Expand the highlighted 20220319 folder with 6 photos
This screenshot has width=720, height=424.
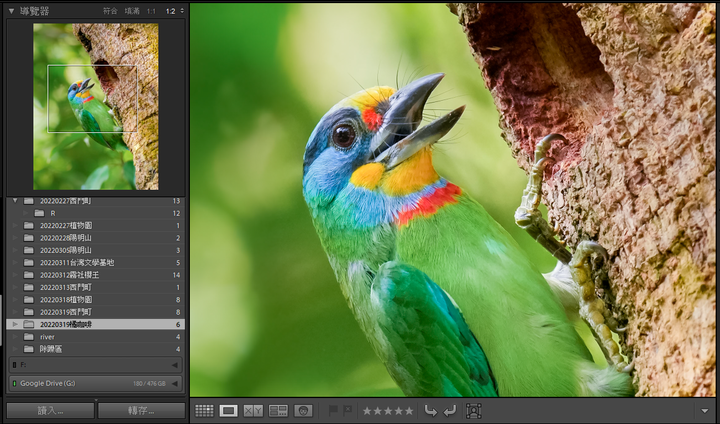coord(15,324)
